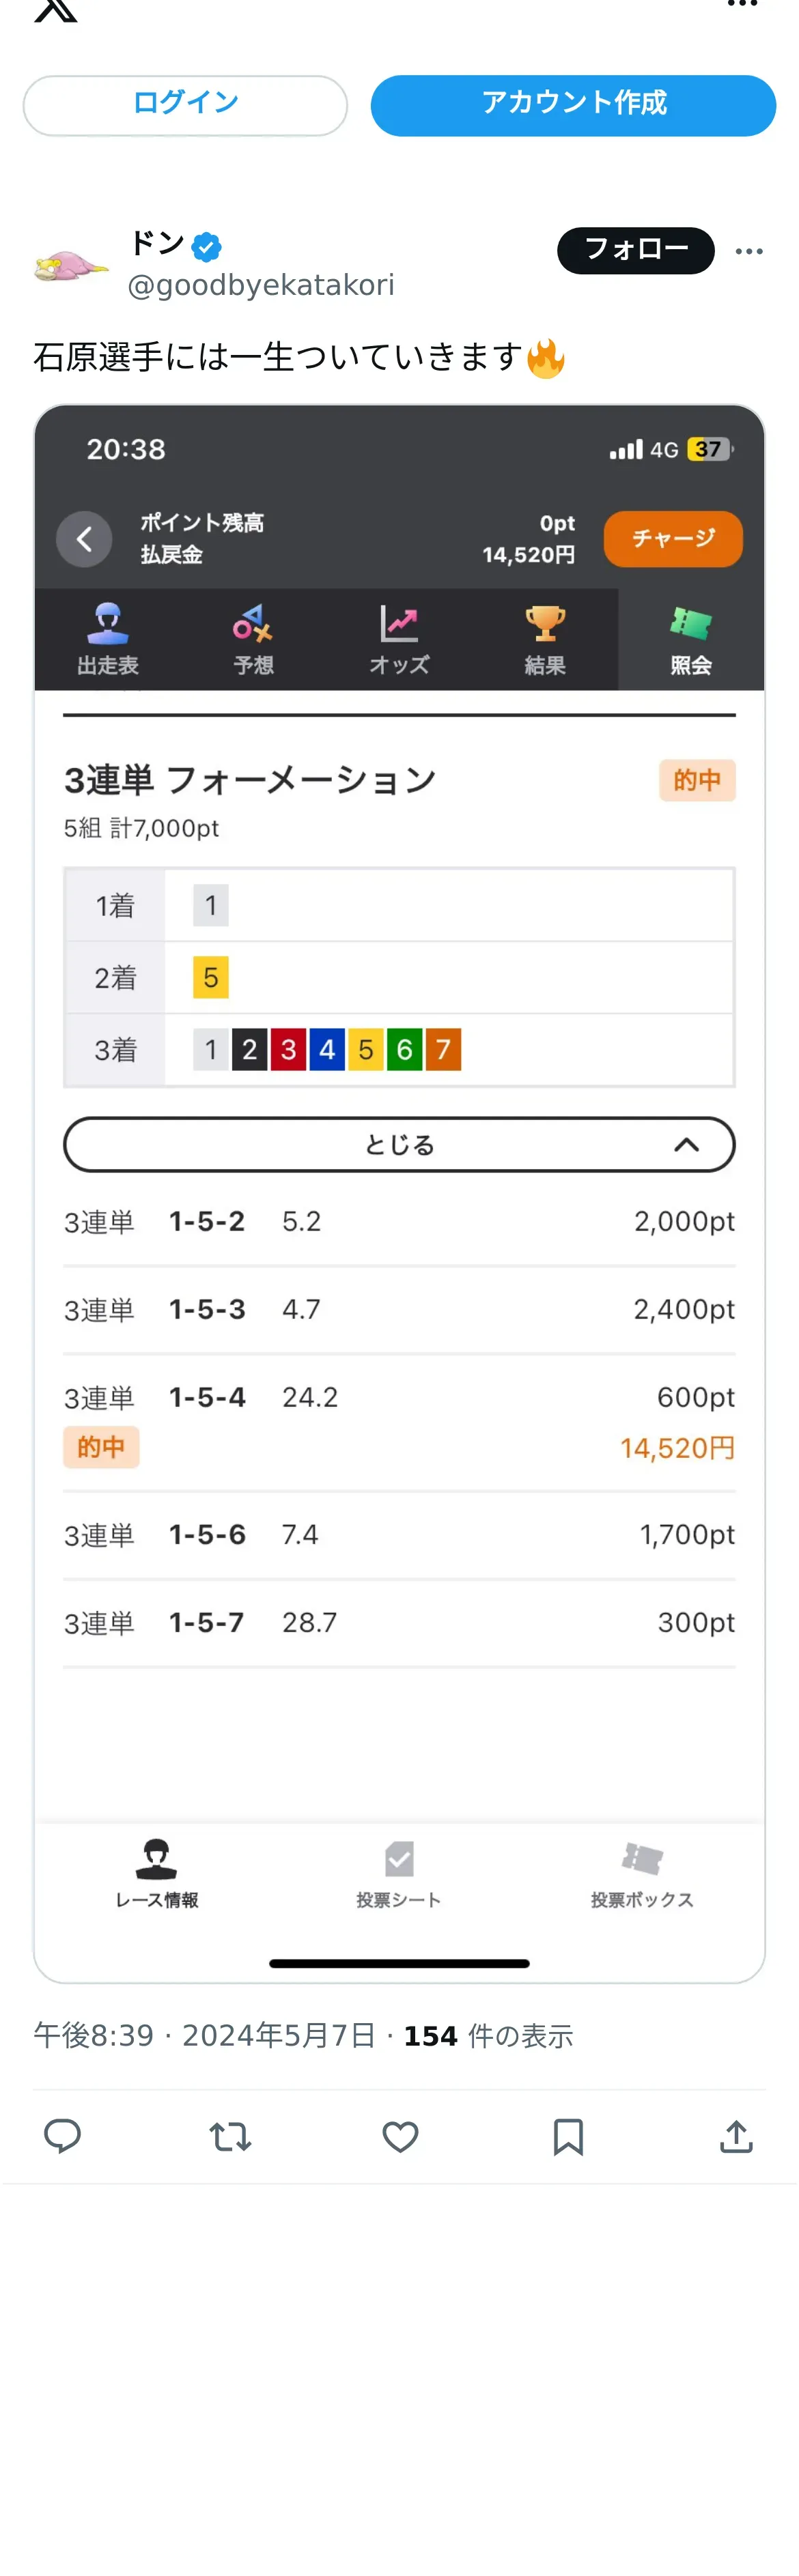The image size is (799, 2576).
Task: Like the post with heart icon
Action: click(x=400, y=2136)
